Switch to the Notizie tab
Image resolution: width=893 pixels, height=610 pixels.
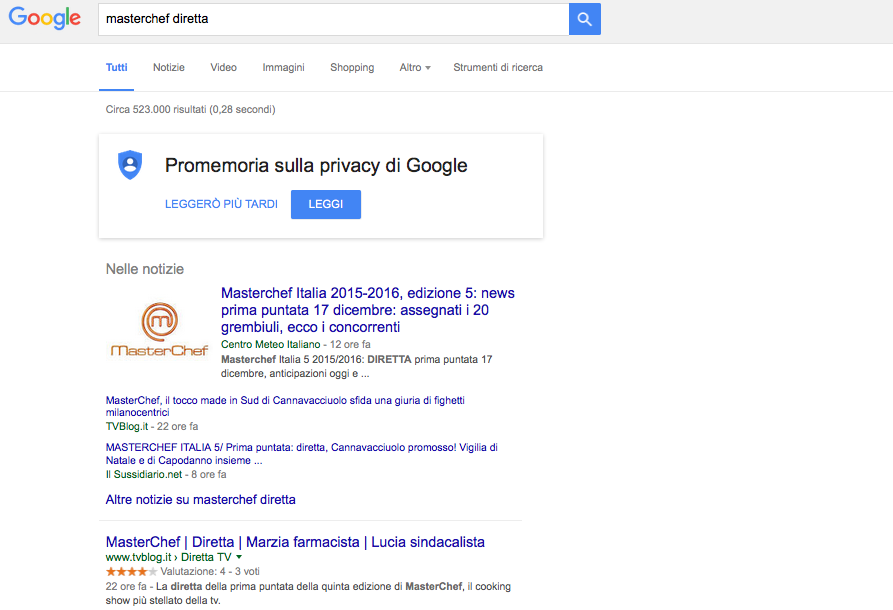(x=169, y=67)
